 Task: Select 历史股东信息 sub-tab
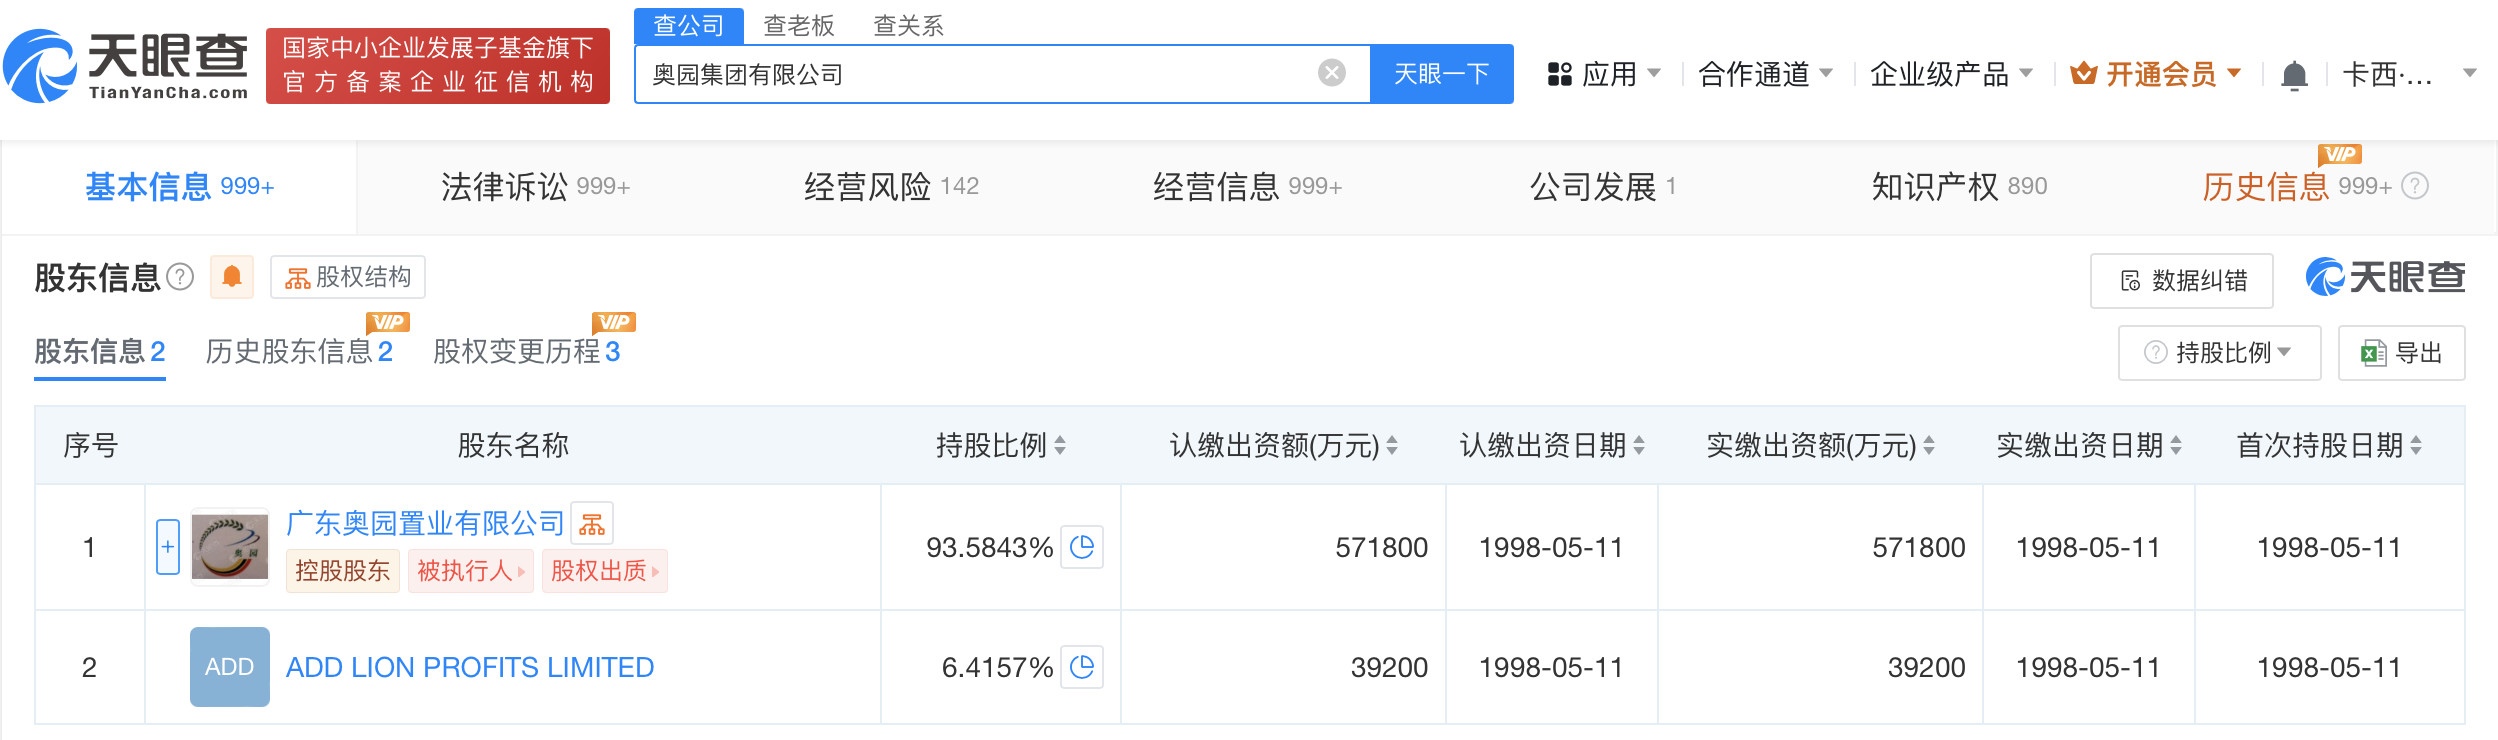click(x=299, y=352)
